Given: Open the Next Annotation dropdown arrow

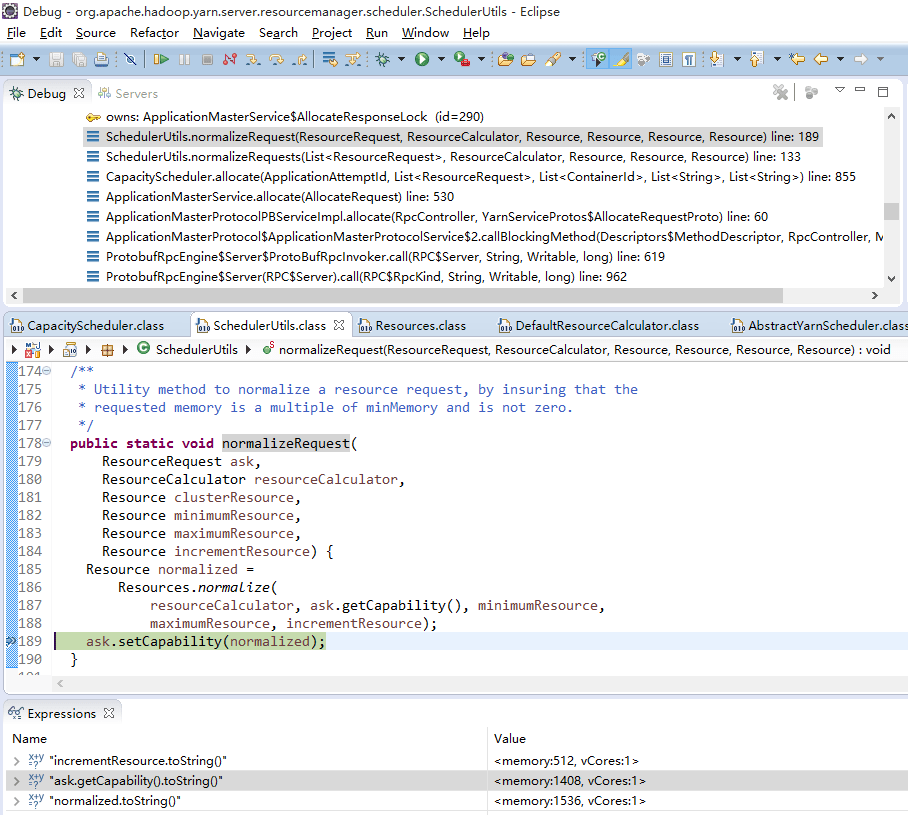Looking at the screenshot, I should [x=737, y=59].
